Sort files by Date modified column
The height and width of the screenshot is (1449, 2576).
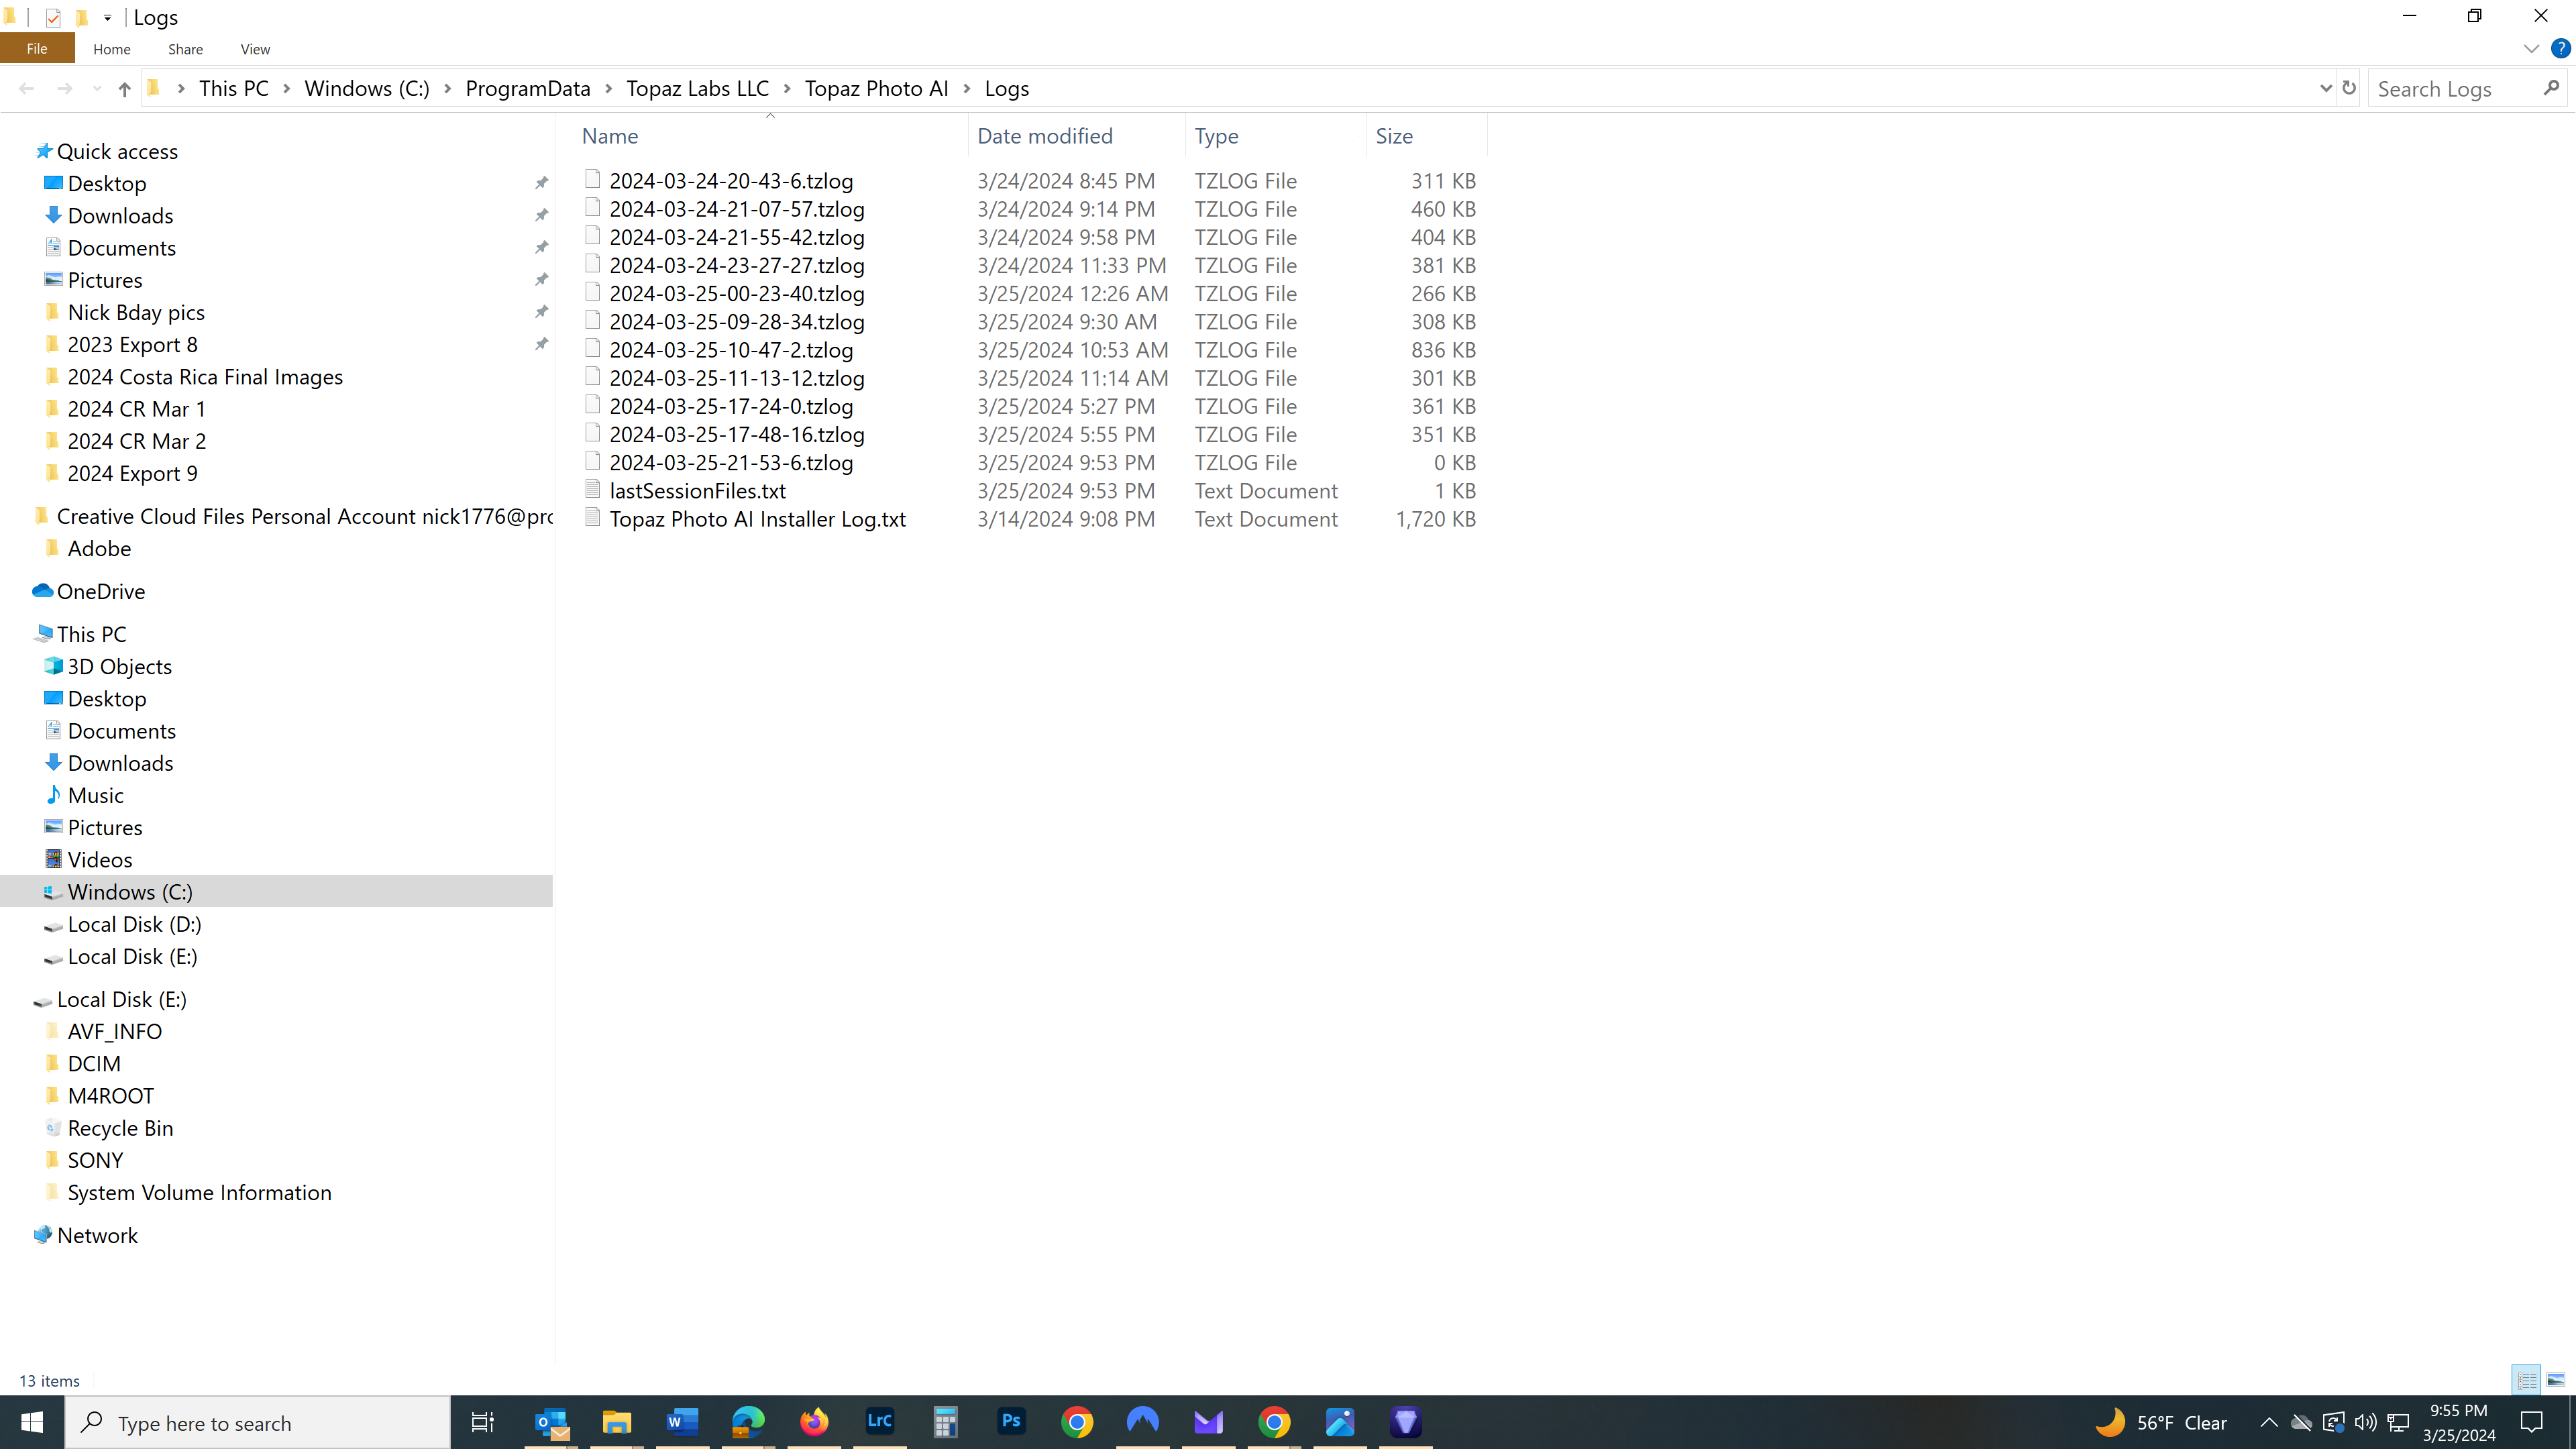[1044, 136]
